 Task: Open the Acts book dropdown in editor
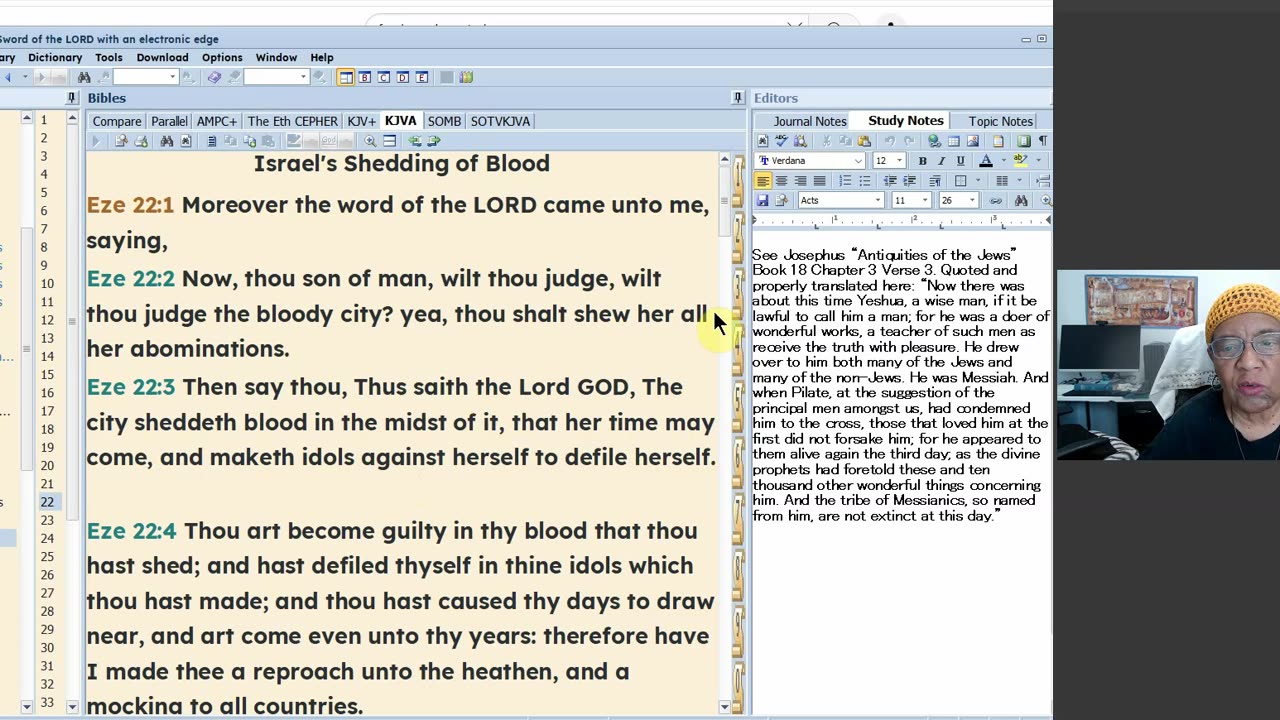878,200
